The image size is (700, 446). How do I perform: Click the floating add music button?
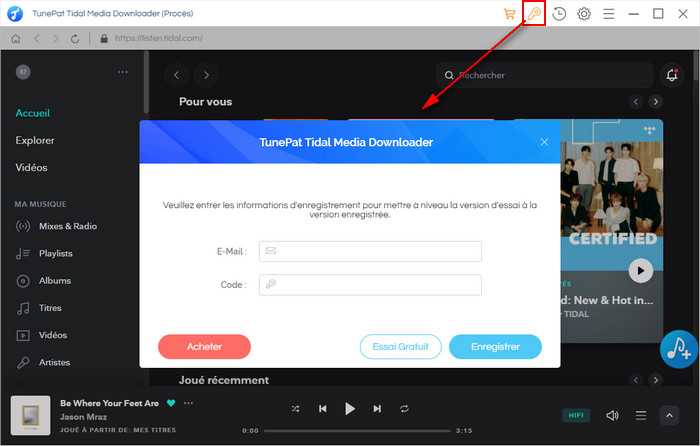click(x=679, y=347)
